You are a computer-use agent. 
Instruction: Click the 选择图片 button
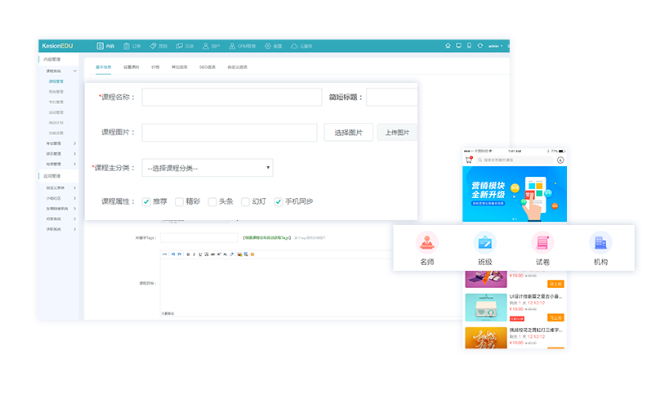coord(348,132)
